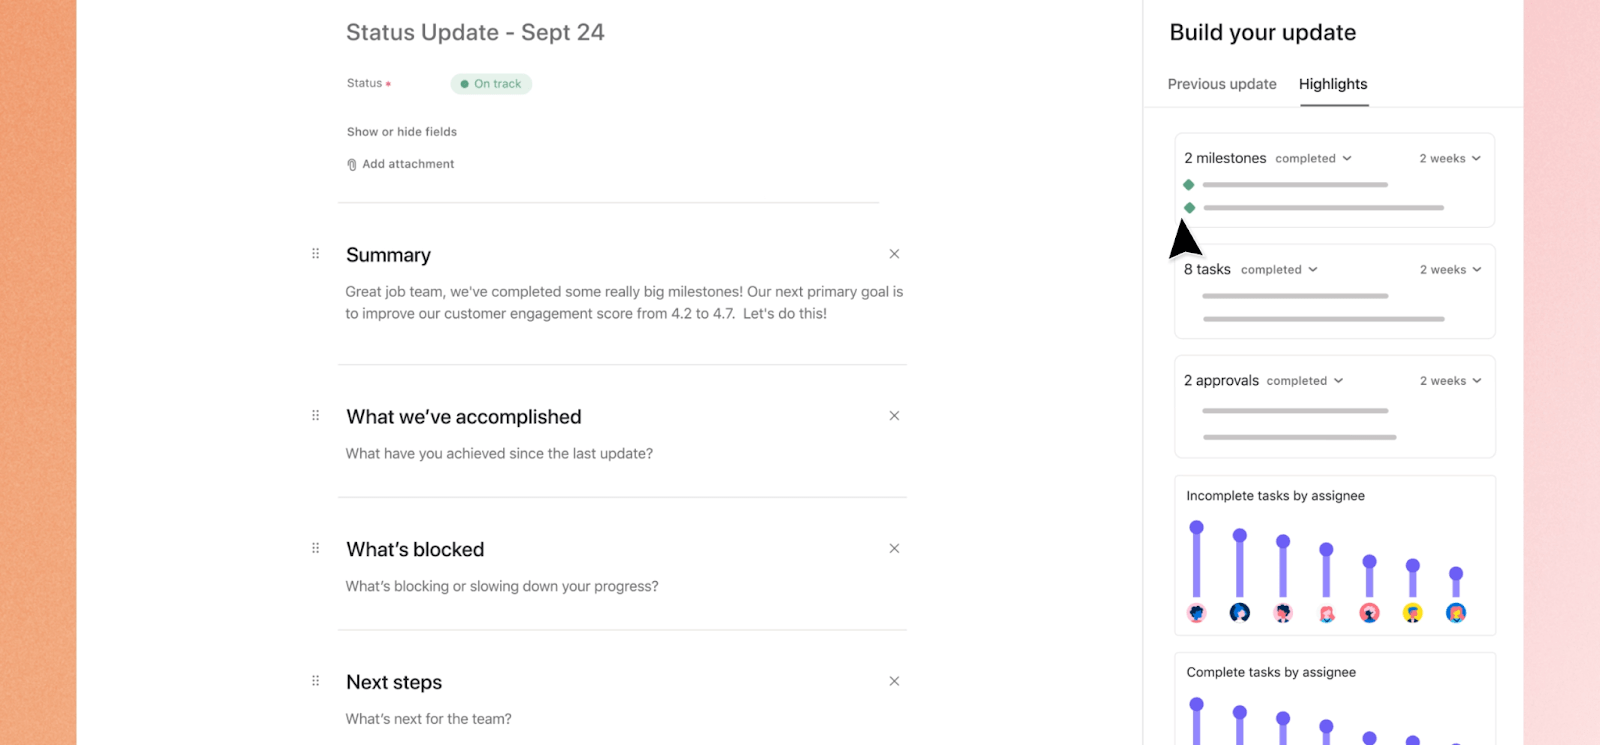Select the second milestone diamond in the highlights card
1600x745 pixels.
pyautogui.click(x=1189, y=207)
